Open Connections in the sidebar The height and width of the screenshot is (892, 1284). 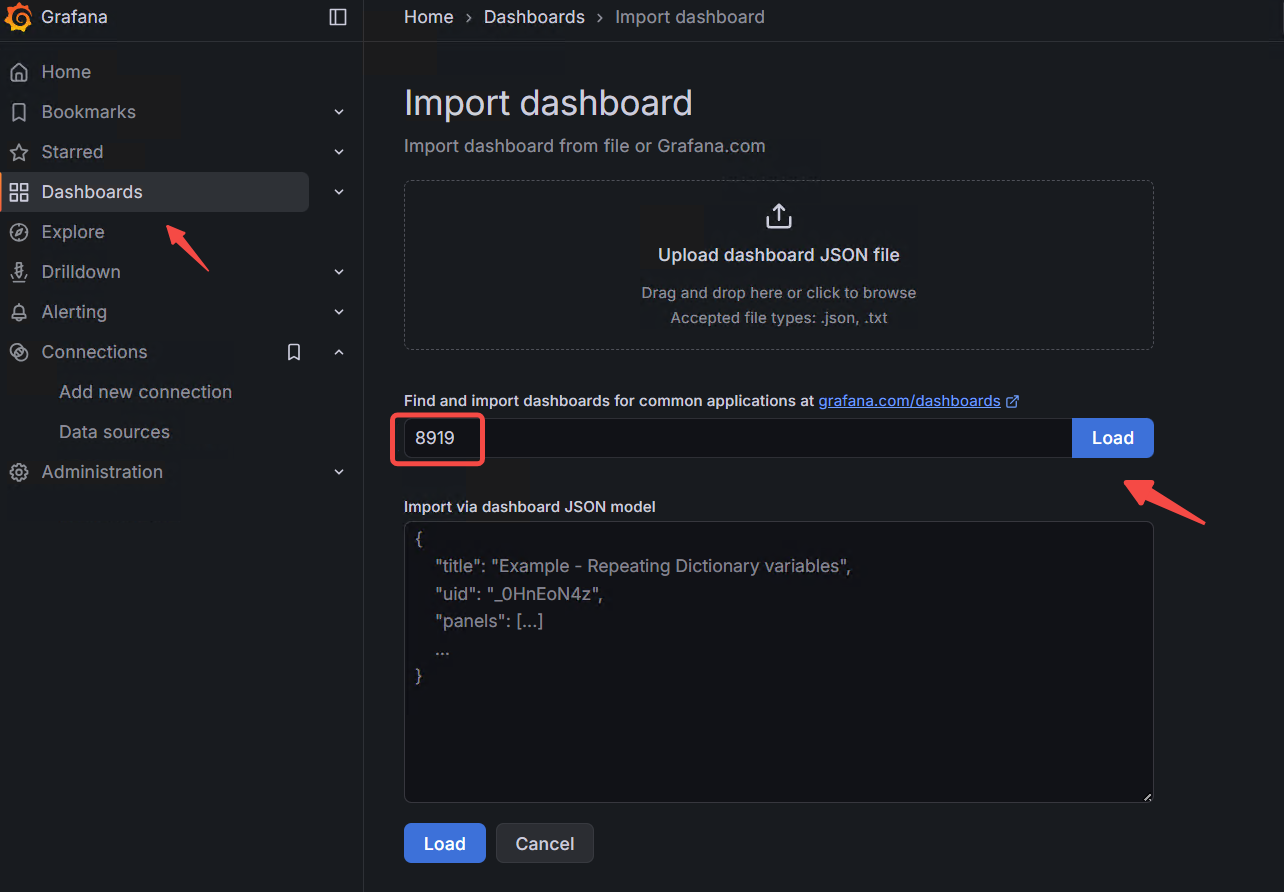(x=94, y=352)
